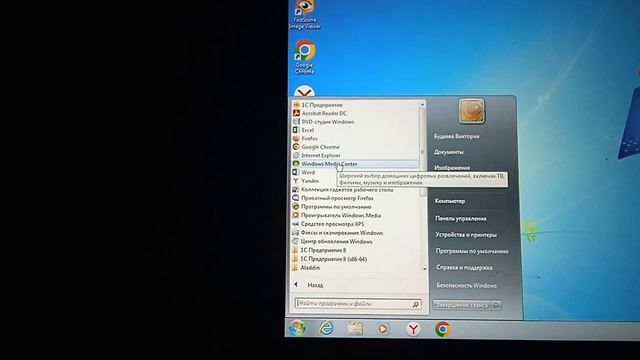Viewport: 640px width, 360px height.
Task: Launch Excel from the program list
Action: pos(303,130)
